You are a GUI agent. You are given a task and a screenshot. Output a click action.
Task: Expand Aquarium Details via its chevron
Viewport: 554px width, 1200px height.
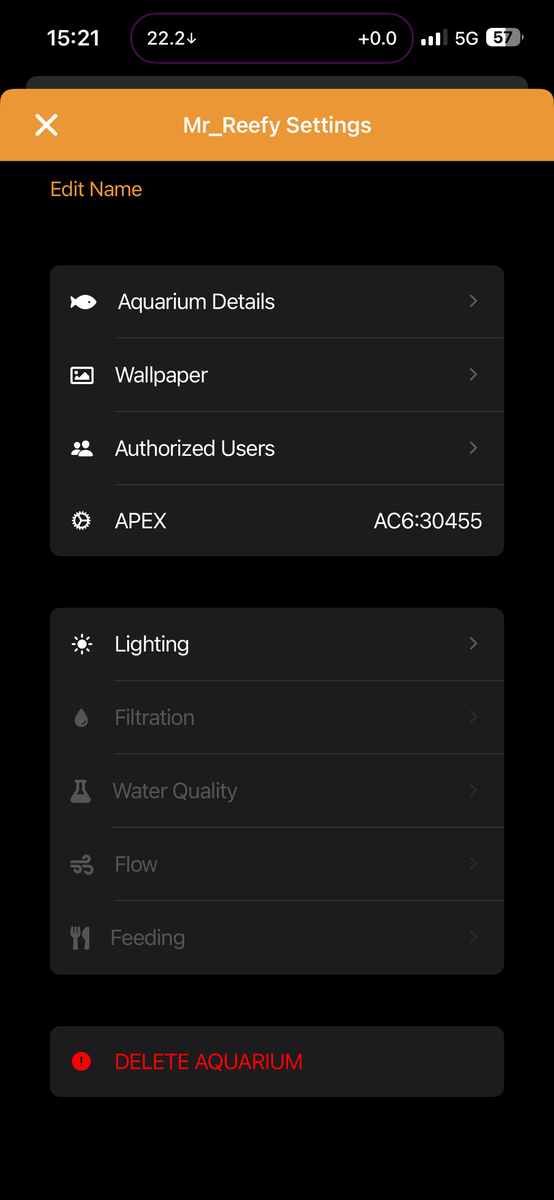tap(474, 301)
